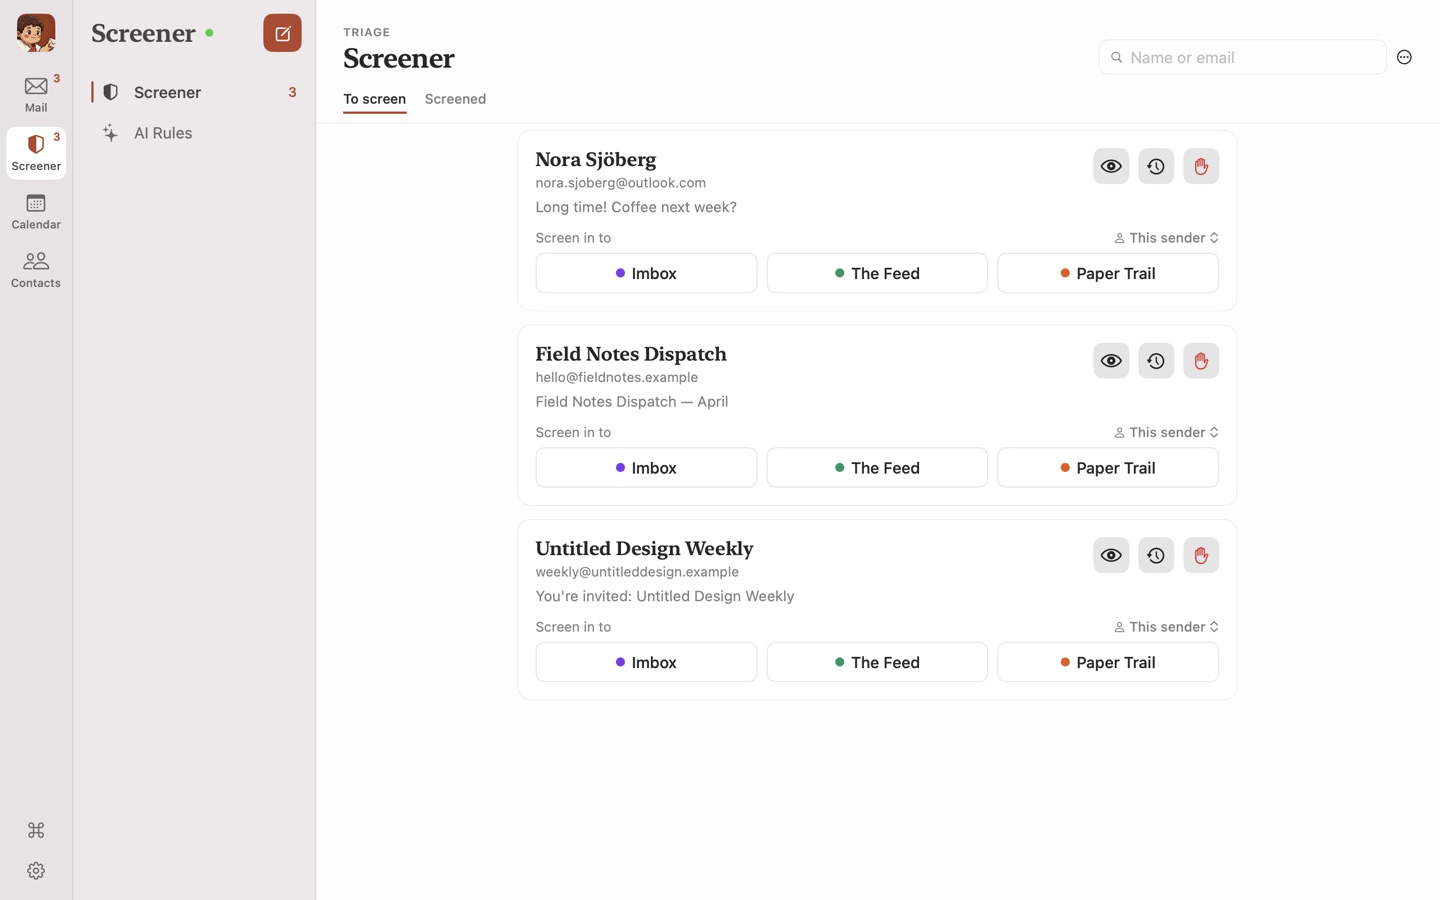The width and height of the screenshot is (1440, 900).
Task: Click 'You're invited: Untitled Design Weekly' subject
Action: pyautogui.click(x=665, y=596)
